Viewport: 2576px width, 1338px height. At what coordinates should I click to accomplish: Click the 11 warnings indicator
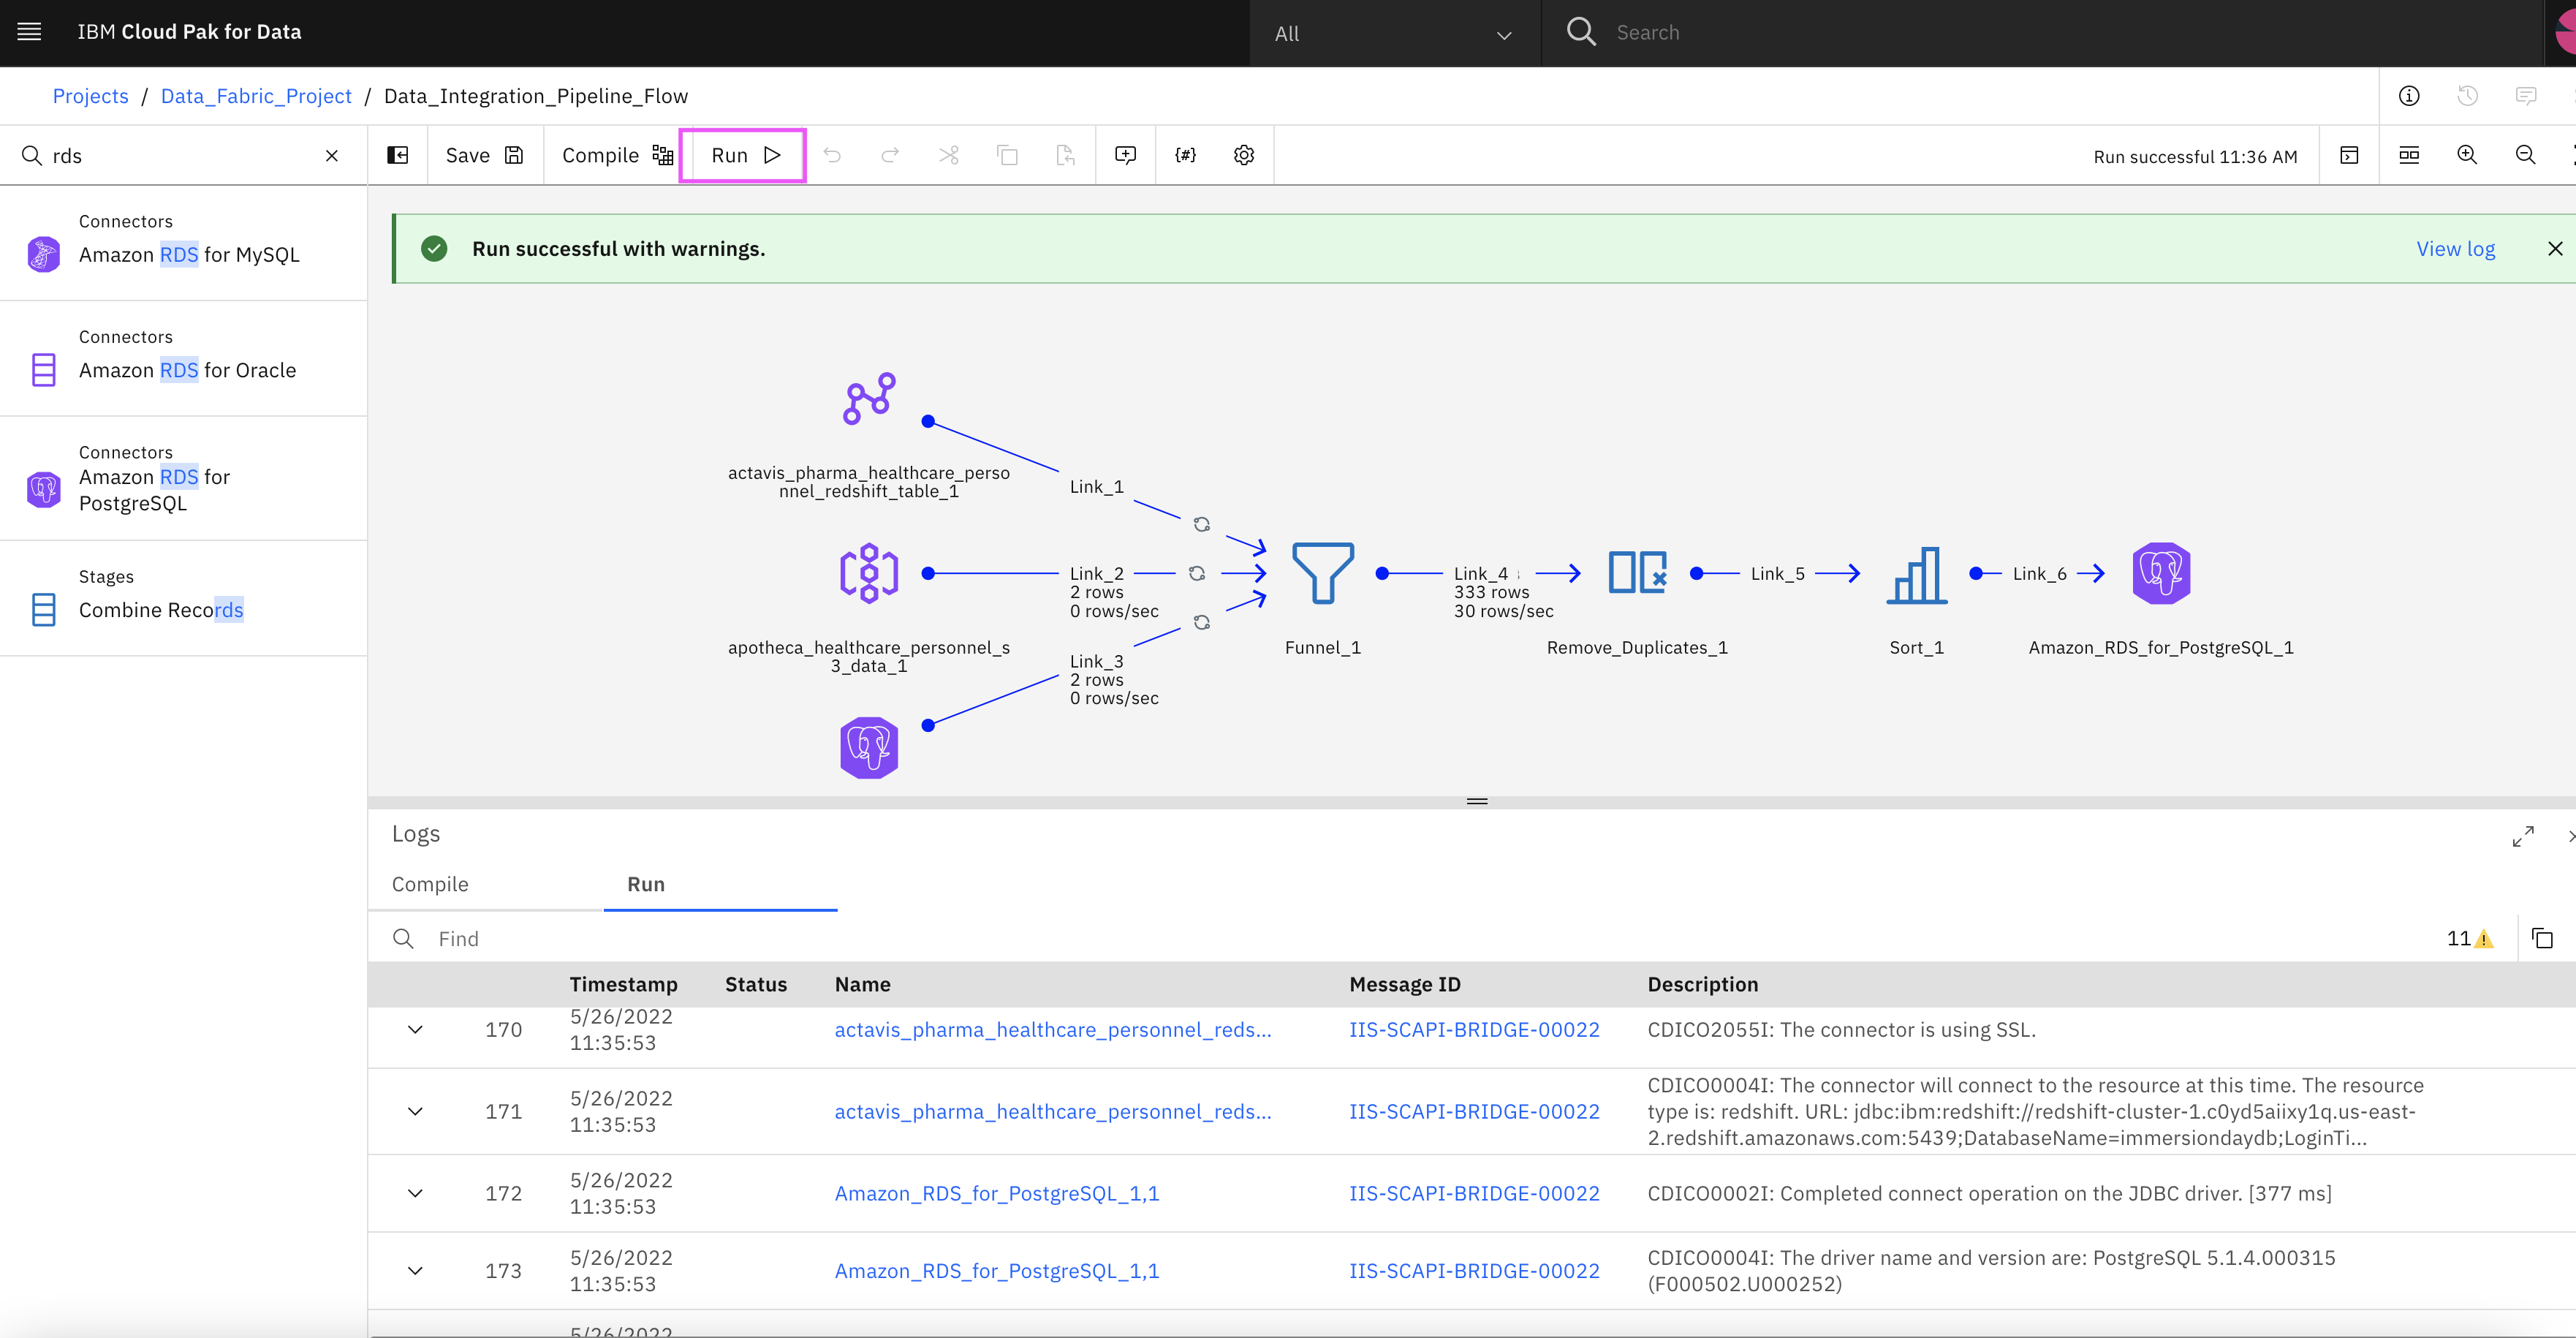tap(2470, 939)
